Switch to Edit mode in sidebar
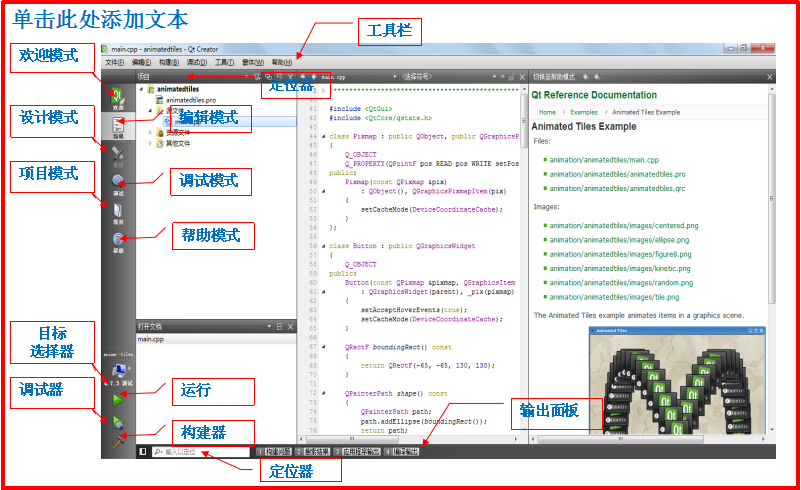The width and height of the screenshot is (801, 490). (x=118, y=126)
